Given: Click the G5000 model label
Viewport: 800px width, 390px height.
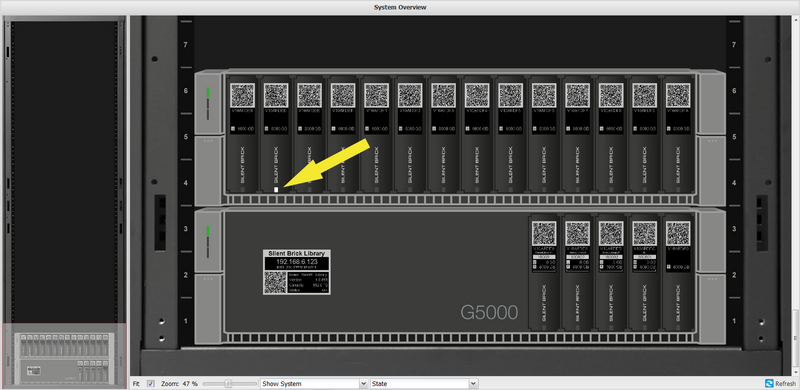Looking at the screenshot, I should (489, 312).
